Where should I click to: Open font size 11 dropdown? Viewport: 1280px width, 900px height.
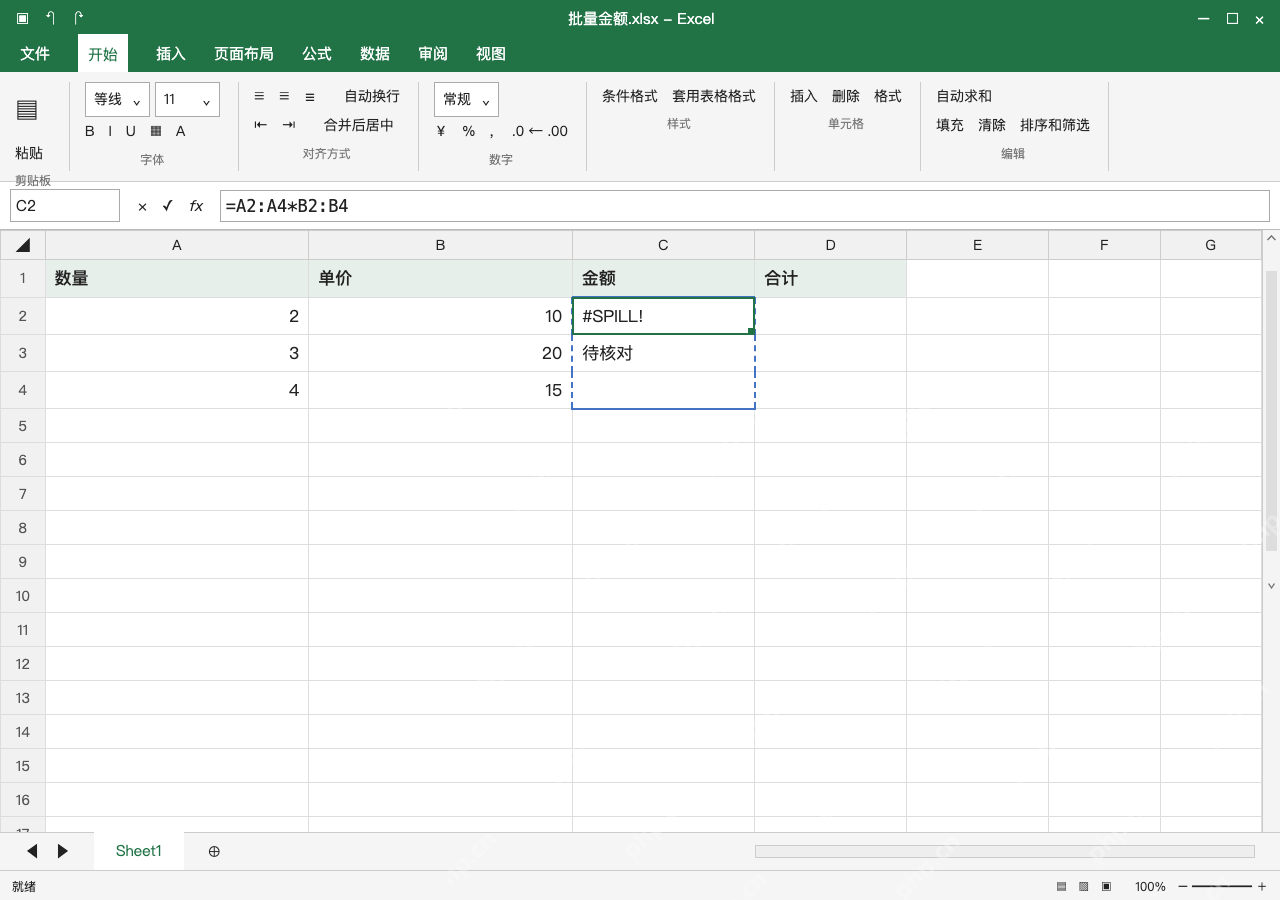(x=187, y=99)
